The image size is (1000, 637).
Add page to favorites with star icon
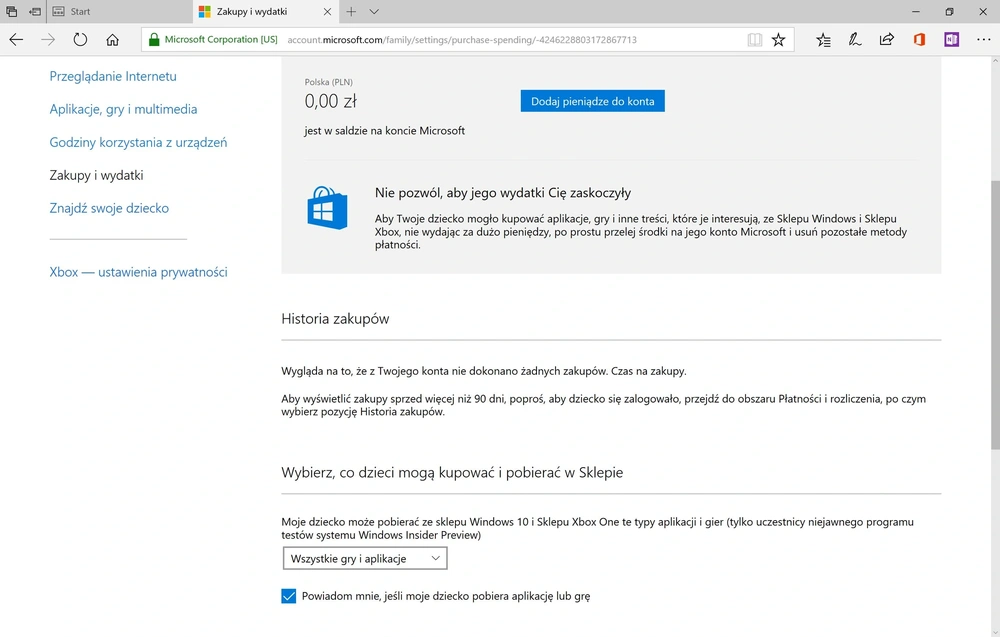778,40
